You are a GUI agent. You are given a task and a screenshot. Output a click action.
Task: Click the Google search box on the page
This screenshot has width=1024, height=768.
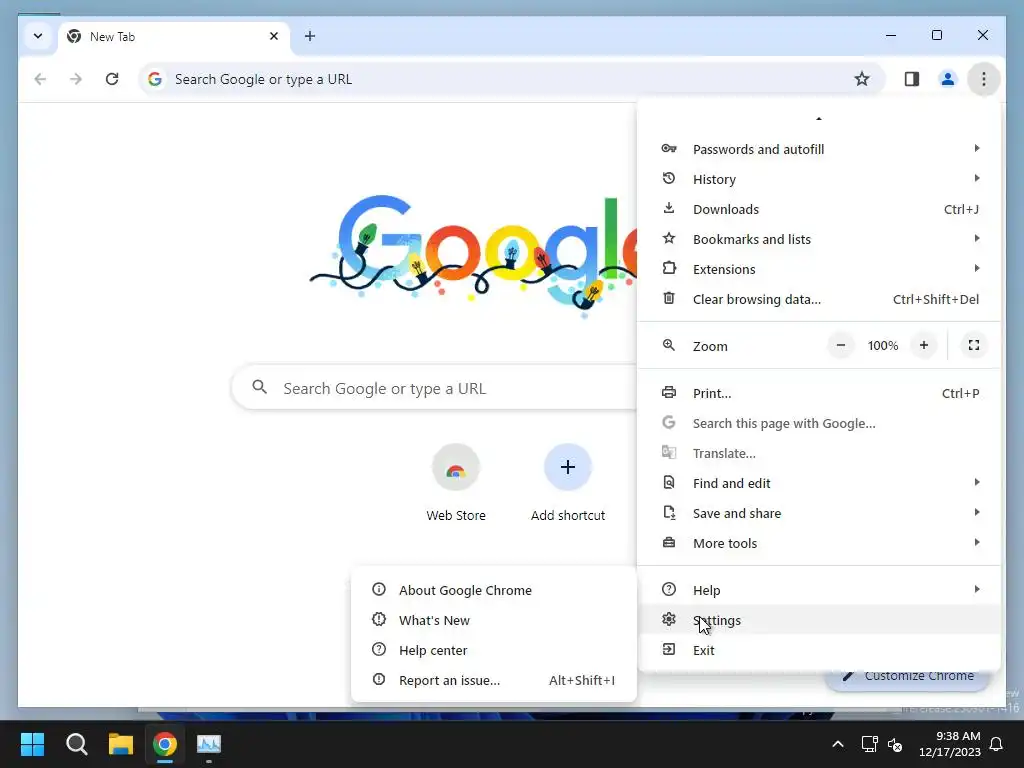tap(435, 389)
